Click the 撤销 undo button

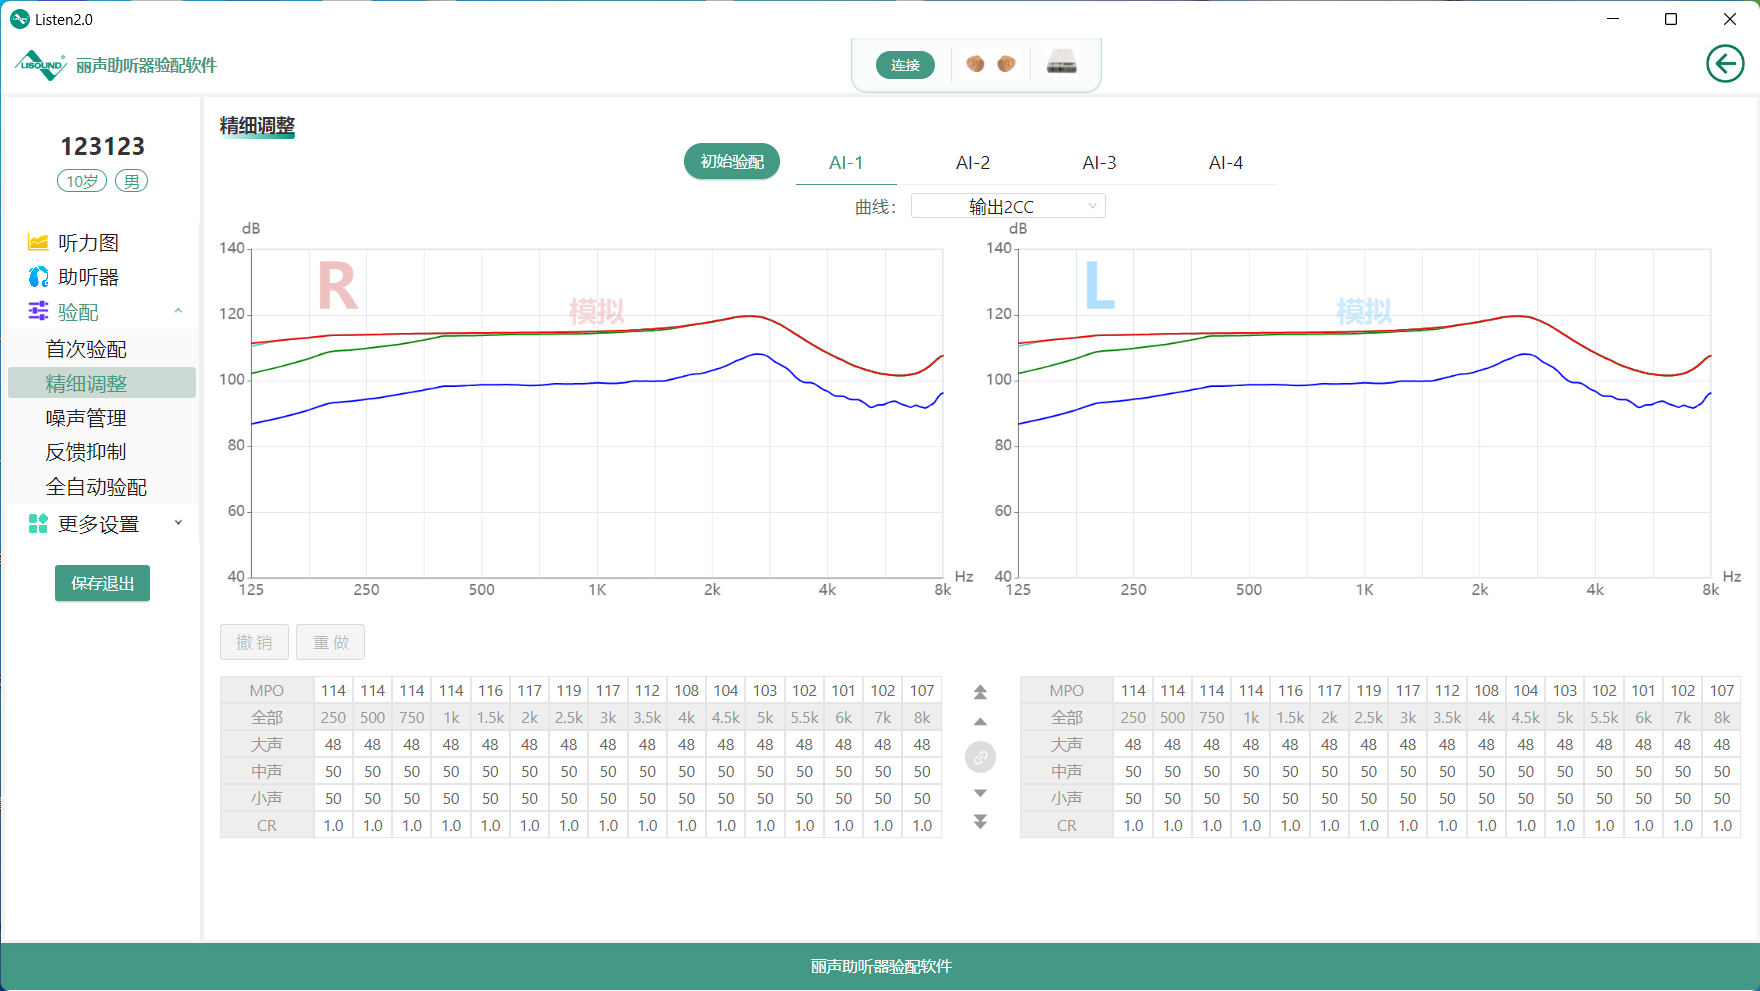click(254, 642)
